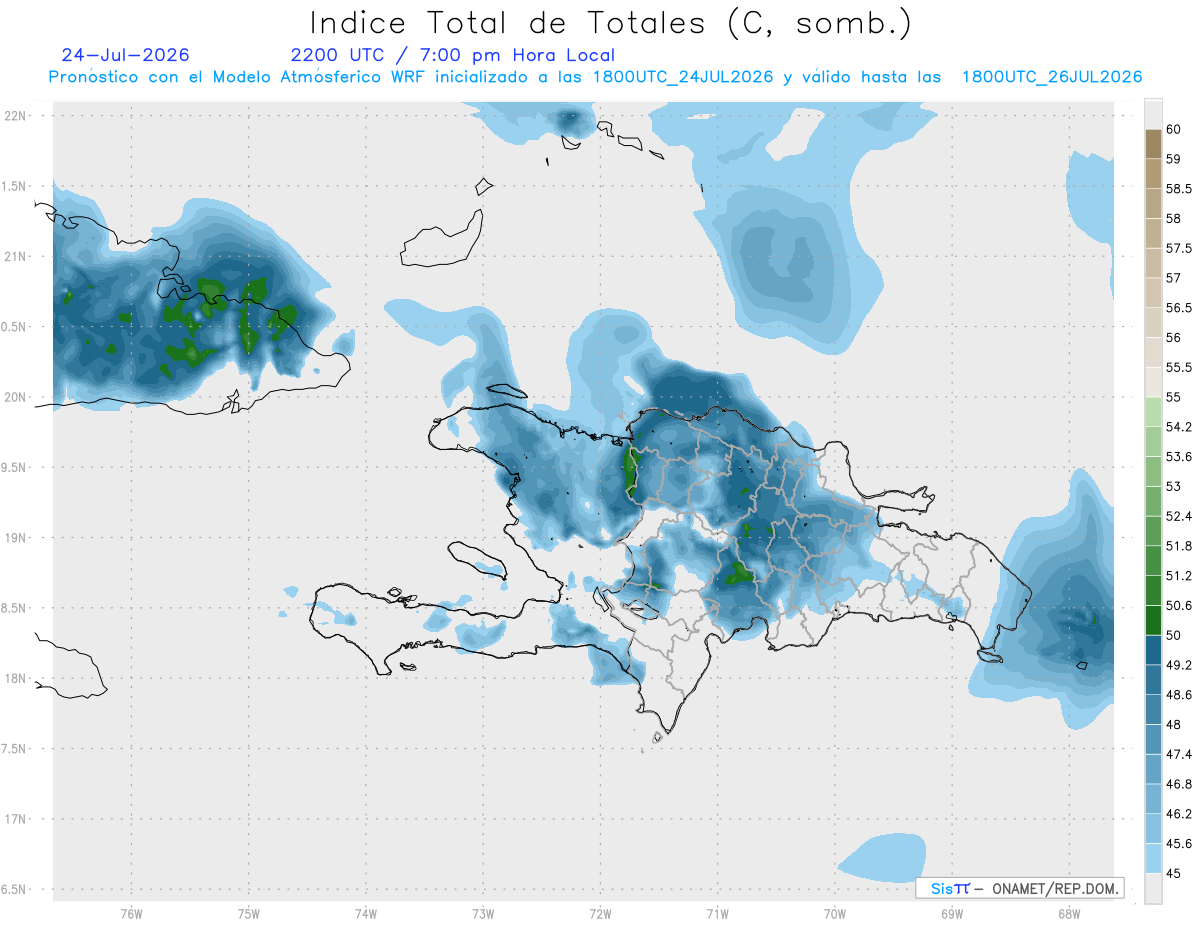This screenshot has width=1200, height=927.
Task: Click the colorbar value "56.5"
Action: (x=1179, y=308)
